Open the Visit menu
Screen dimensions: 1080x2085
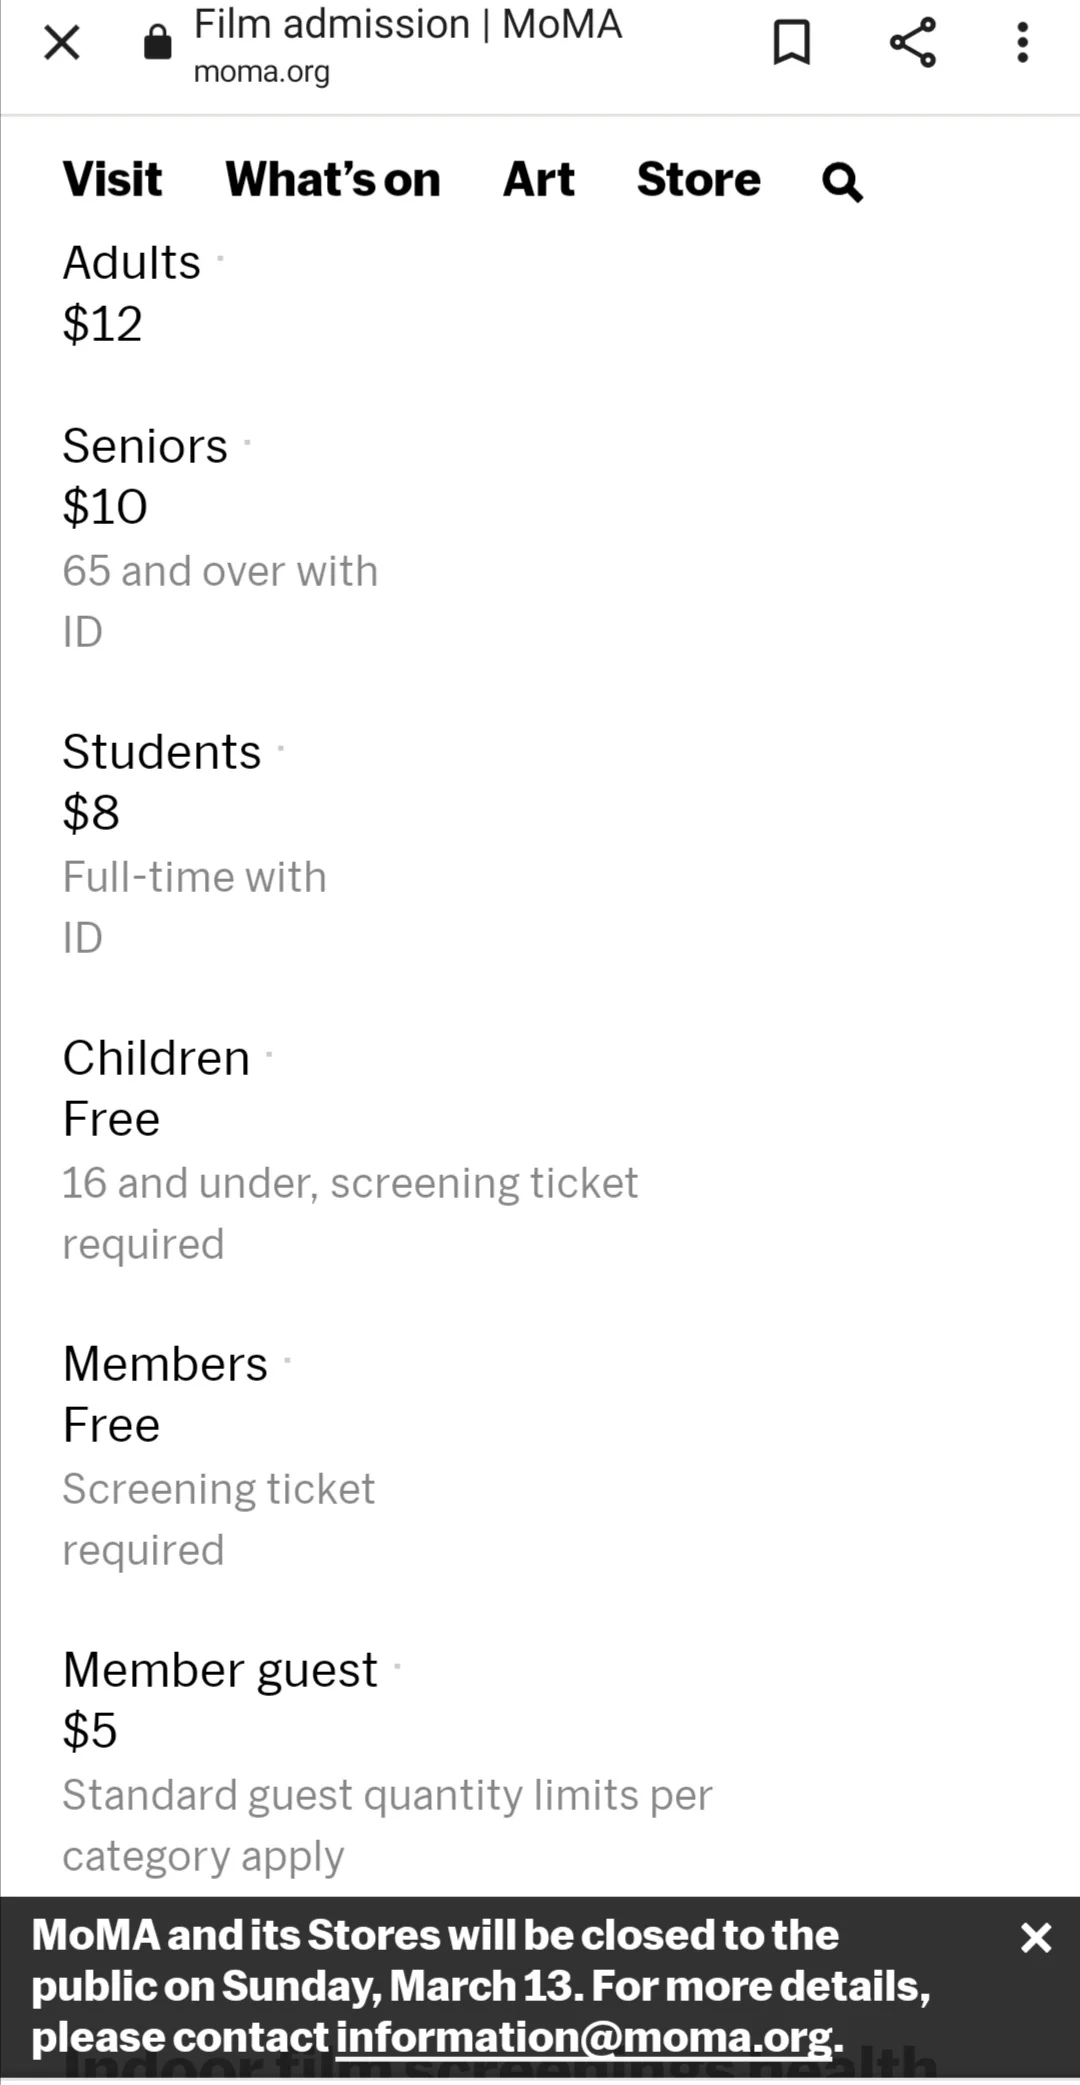coord(112,180)
